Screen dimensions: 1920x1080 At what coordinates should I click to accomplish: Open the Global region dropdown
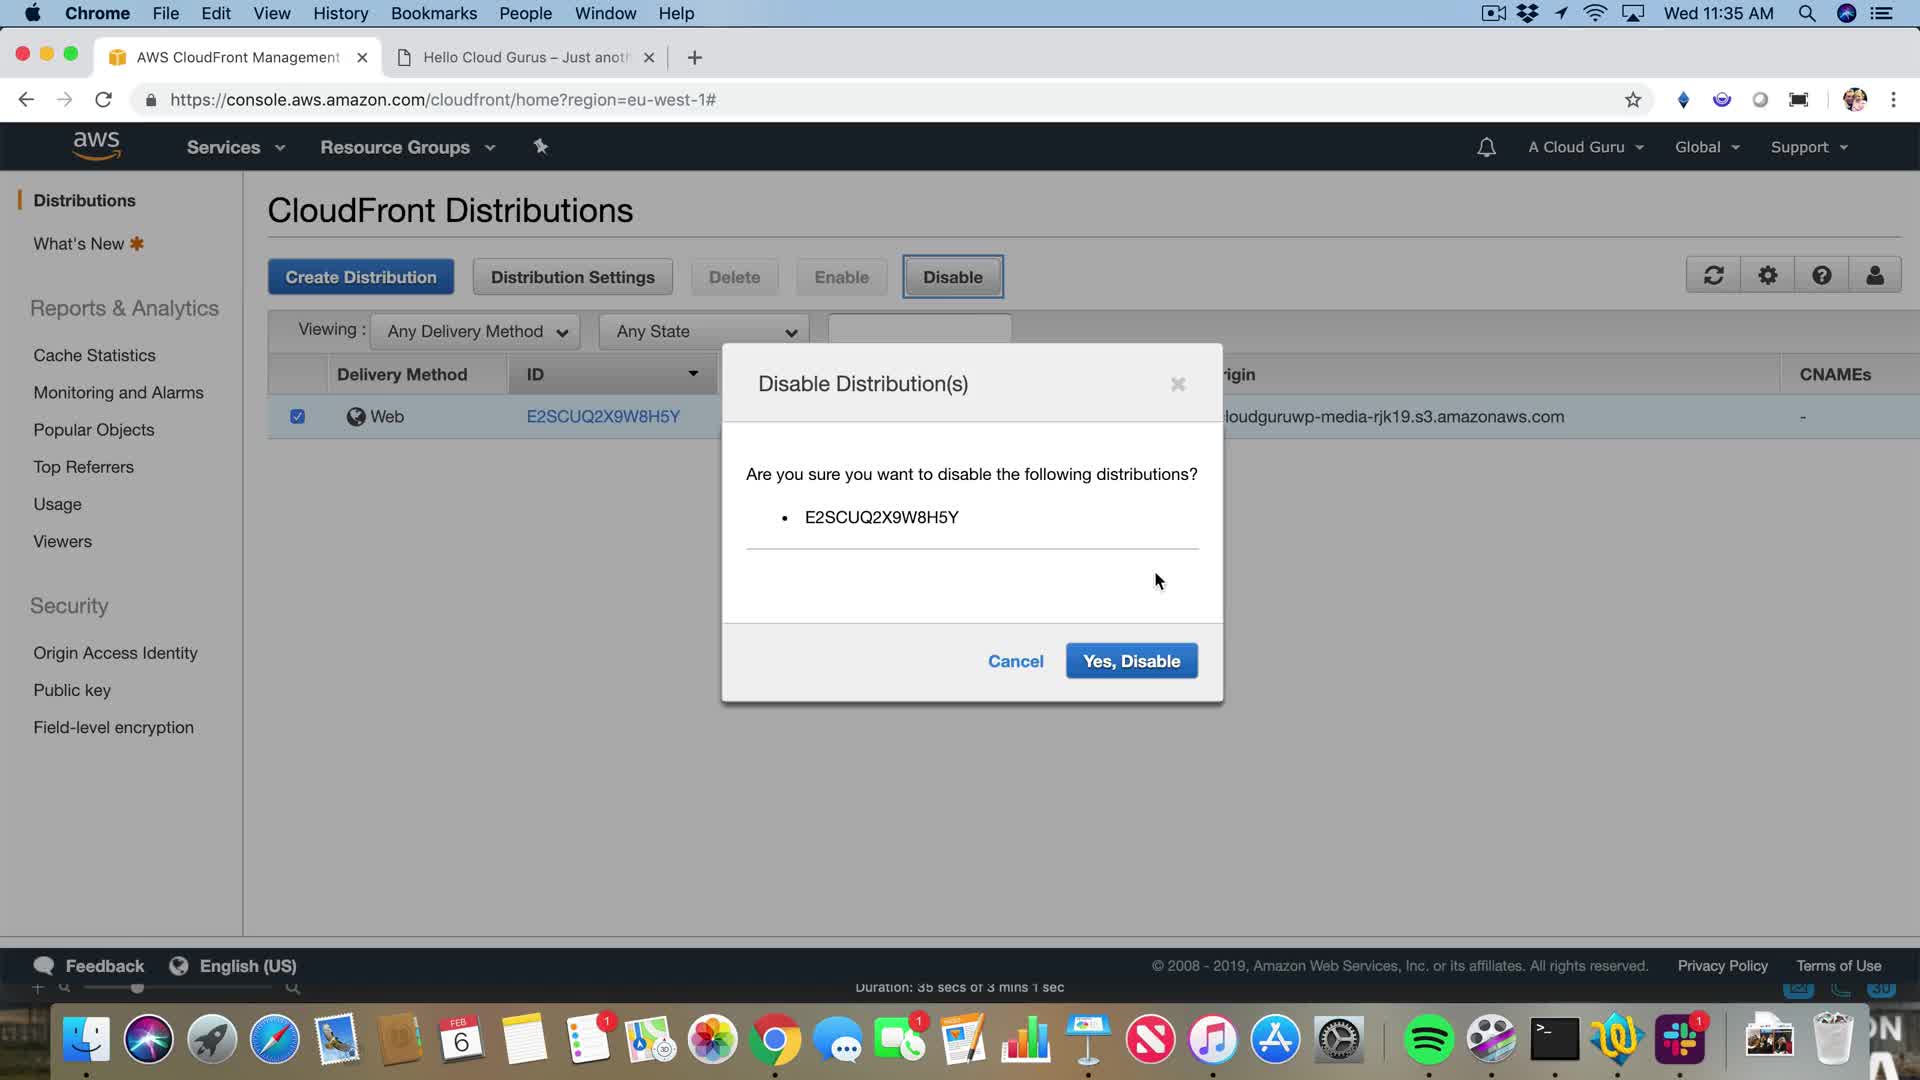pyautogui.click(x=1707, y=147)
